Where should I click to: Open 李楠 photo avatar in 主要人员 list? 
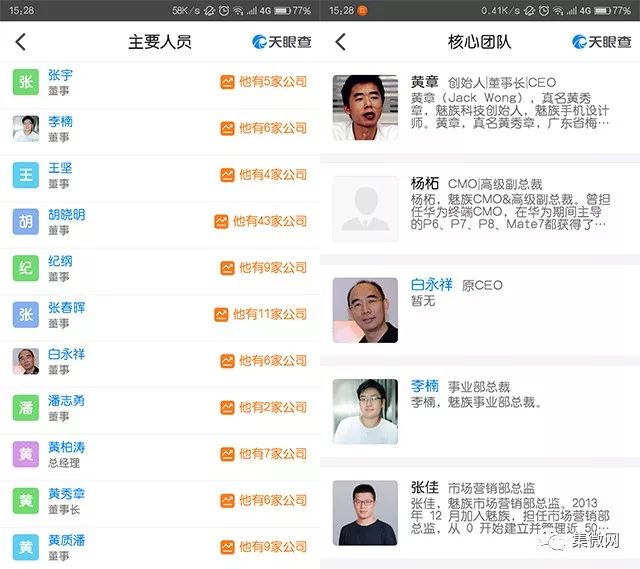tap(26, 129)
